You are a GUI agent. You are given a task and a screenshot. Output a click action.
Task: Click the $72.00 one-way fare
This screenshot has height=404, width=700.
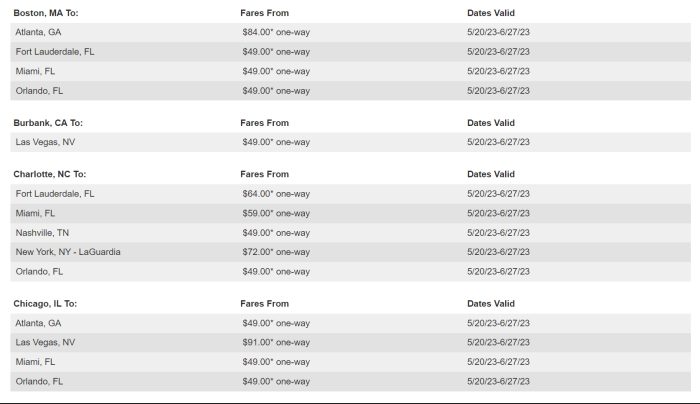(x=276, y=252)
